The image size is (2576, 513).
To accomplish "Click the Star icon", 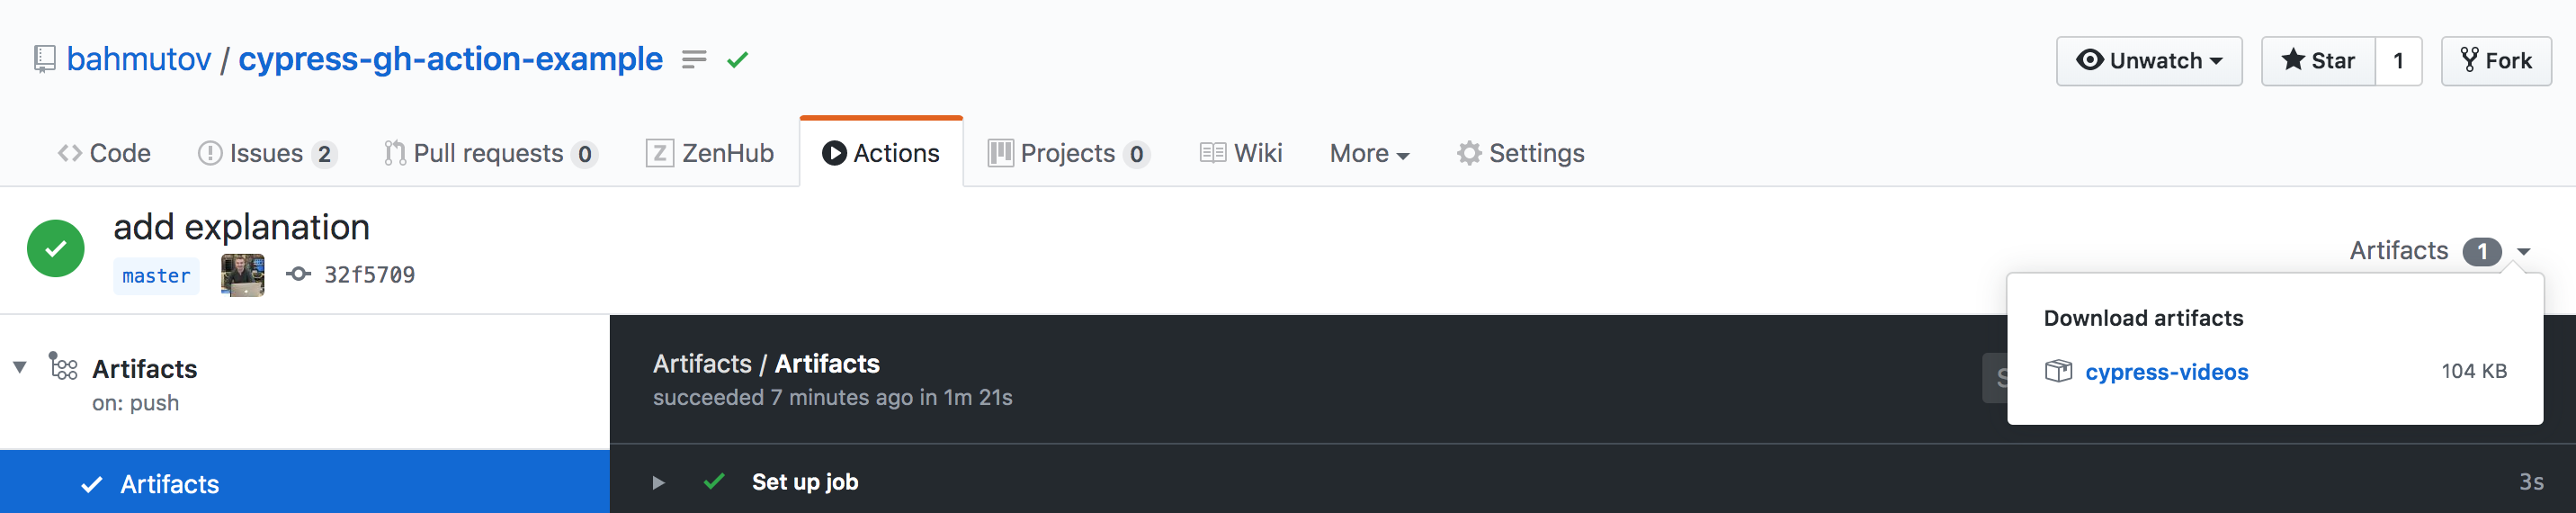I will (x=2293, y=60).
